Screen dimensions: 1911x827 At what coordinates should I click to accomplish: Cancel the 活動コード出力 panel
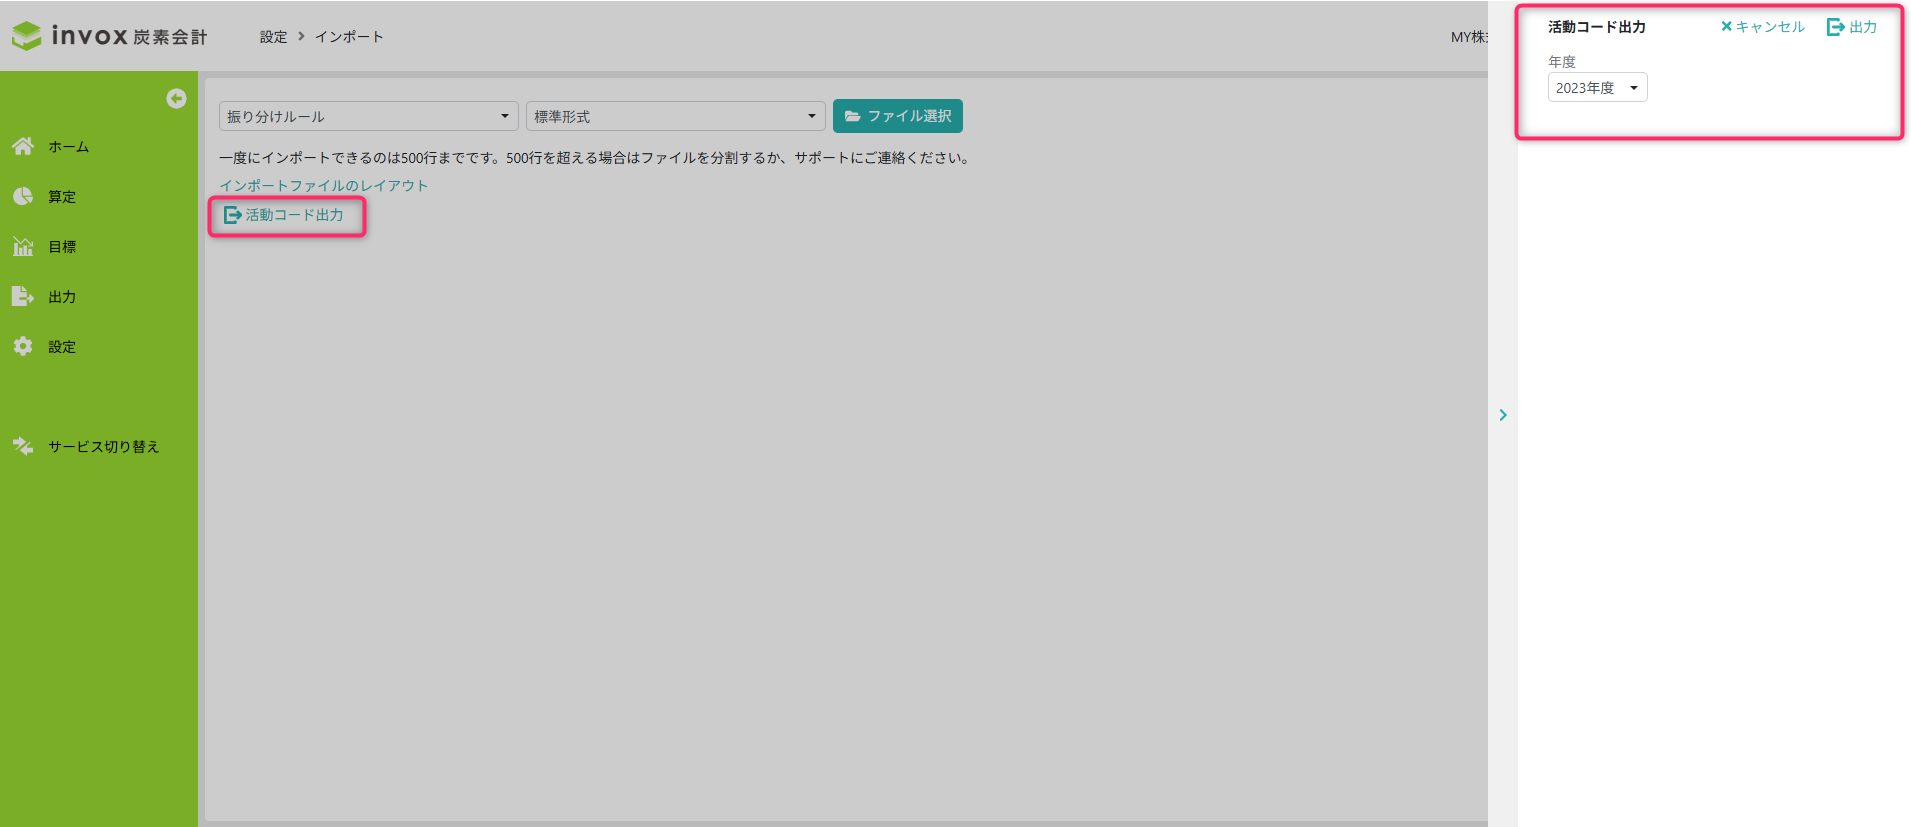pos(1762,27)
